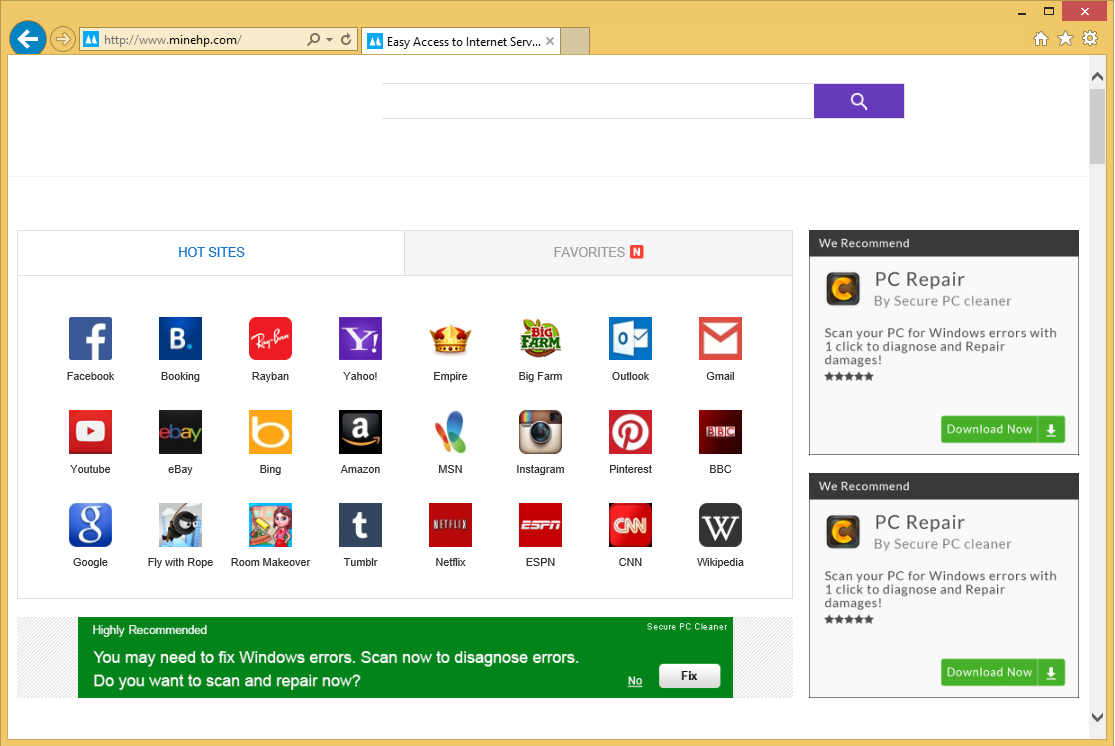1115x746 pixels.
Task: Open the Facebook shortcut icon
Action: tap(90, 339)
